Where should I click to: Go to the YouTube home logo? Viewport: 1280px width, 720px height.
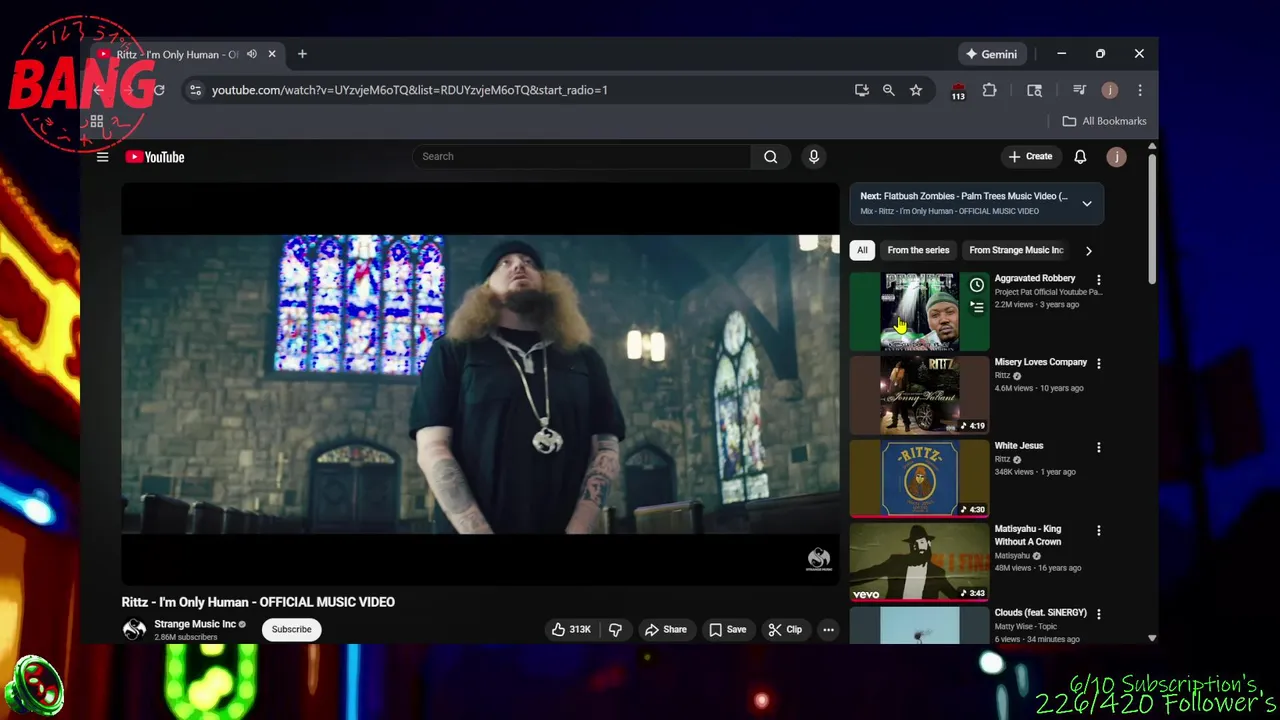pos(155,157)
